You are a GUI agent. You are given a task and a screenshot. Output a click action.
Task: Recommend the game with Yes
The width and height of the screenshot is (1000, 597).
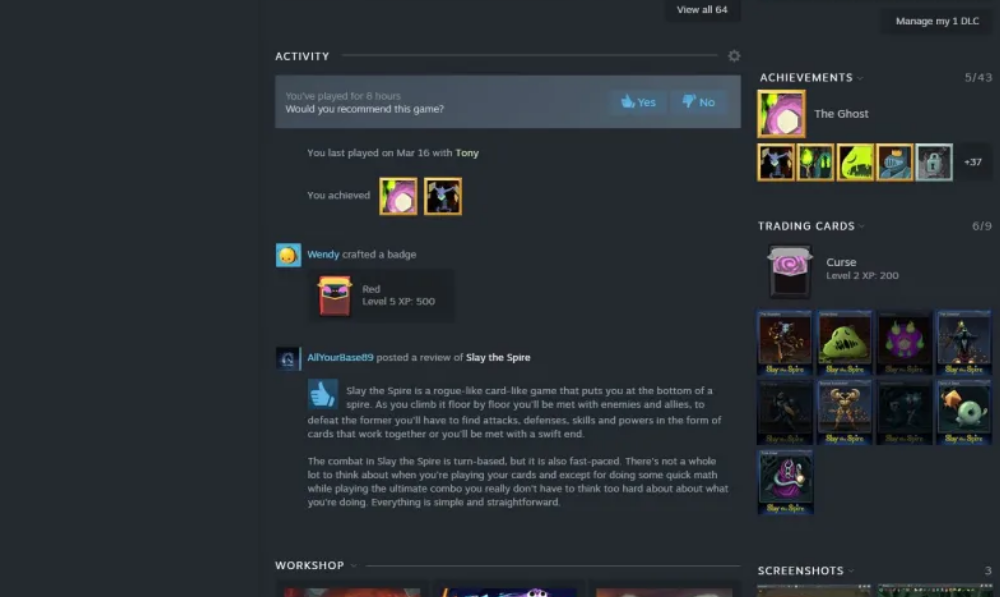638,102
